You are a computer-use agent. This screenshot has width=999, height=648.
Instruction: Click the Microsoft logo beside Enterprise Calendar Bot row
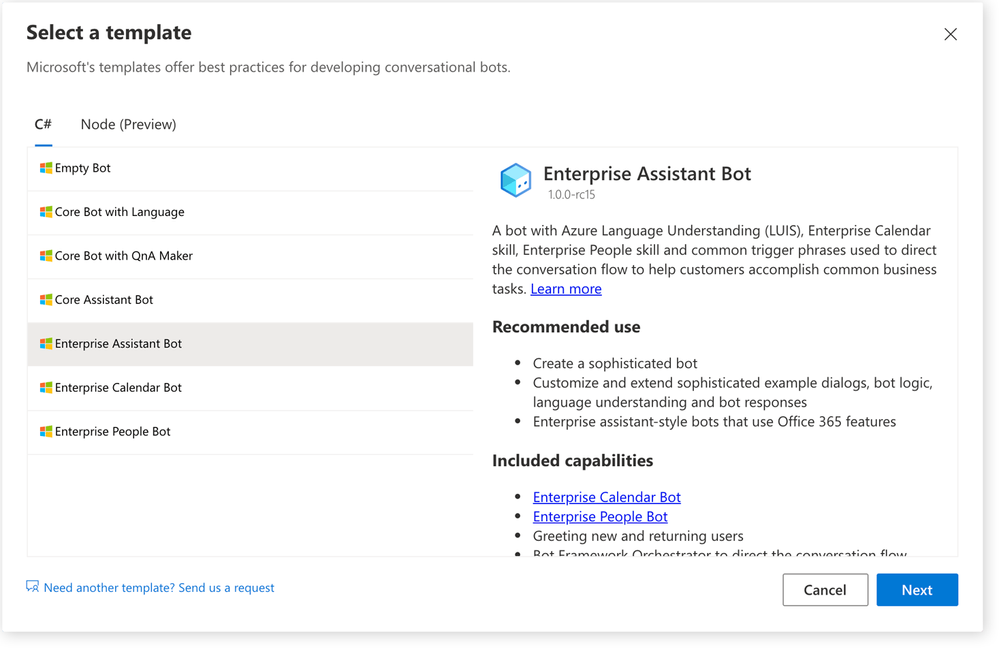pyautogui.click(x=46, y=388)
